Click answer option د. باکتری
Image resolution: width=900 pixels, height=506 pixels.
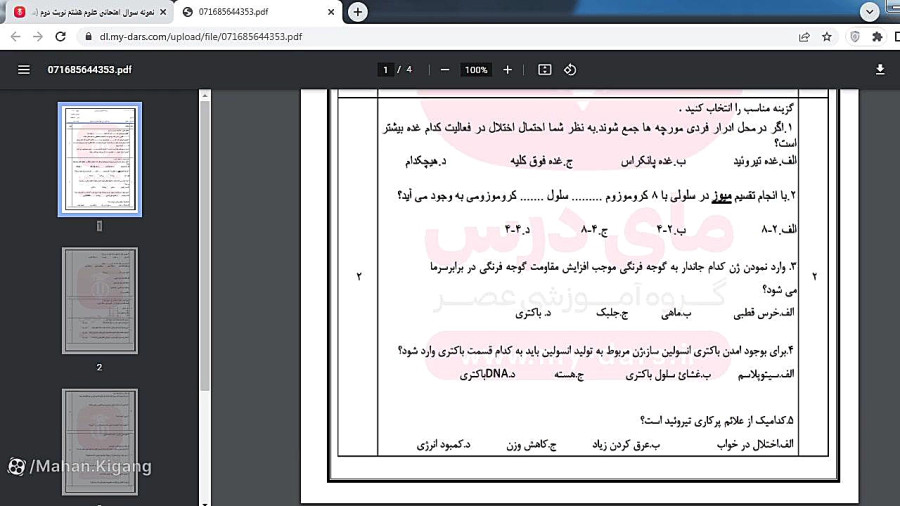point(533,313)
